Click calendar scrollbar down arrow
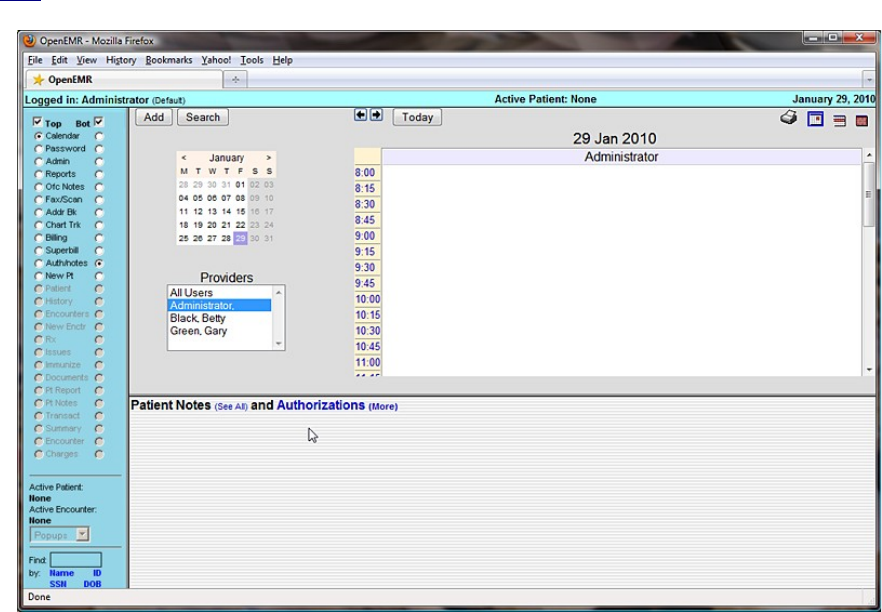Screen dimensions: 882x612 point(869,370)
